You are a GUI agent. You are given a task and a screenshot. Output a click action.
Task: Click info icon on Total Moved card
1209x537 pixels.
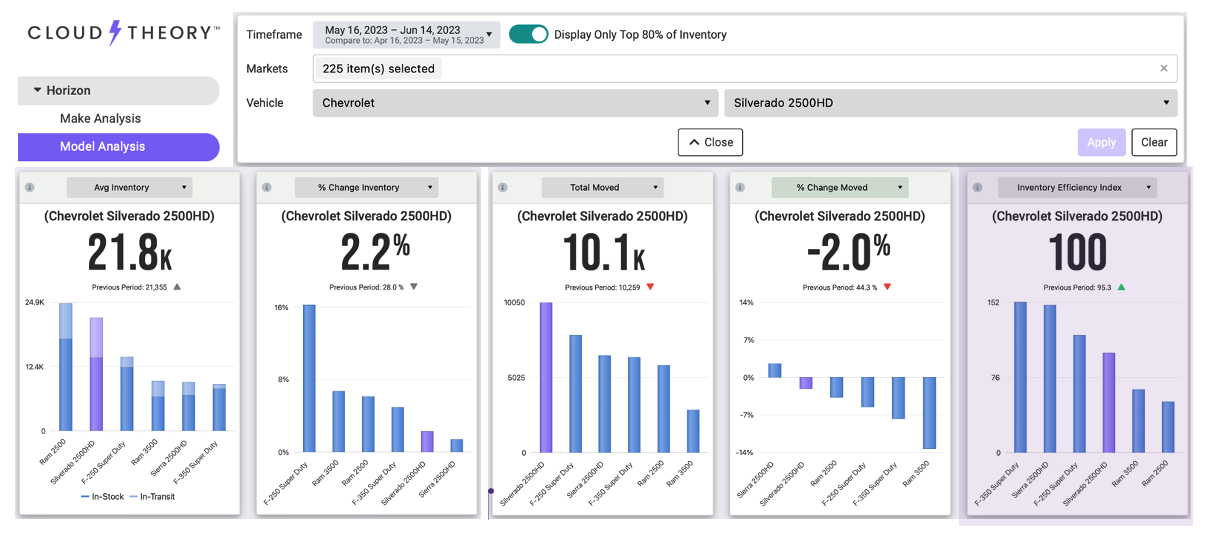(502, 187)
